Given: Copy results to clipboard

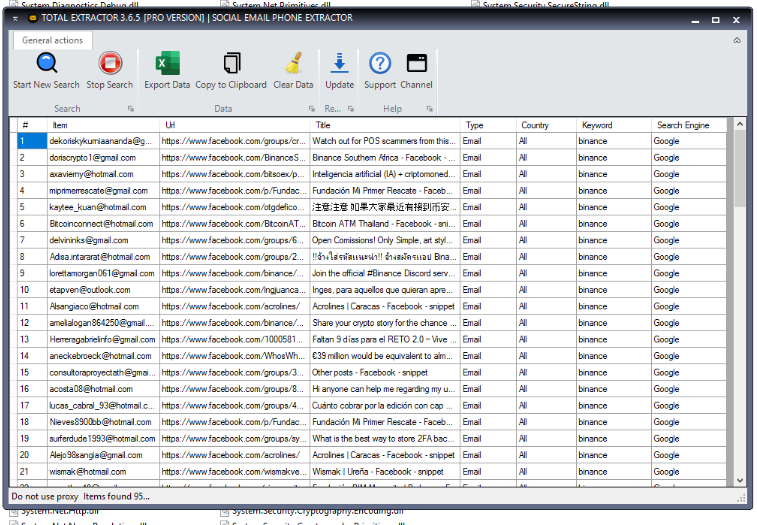Looking at the screenshot, I should click(231, 70).
